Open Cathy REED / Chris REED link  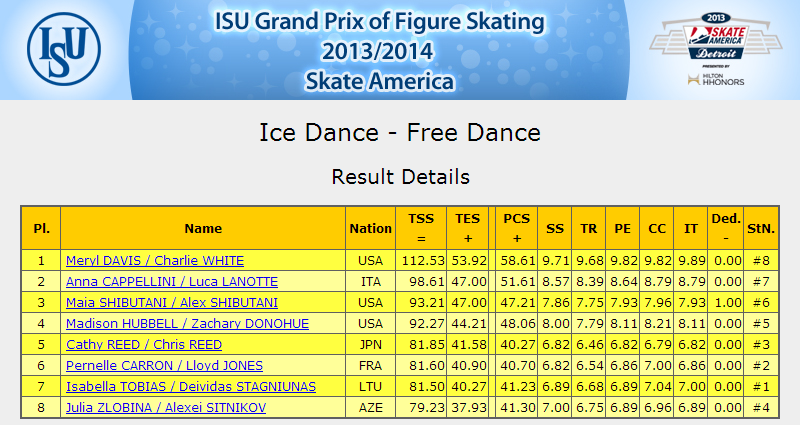tap(144, 344)
